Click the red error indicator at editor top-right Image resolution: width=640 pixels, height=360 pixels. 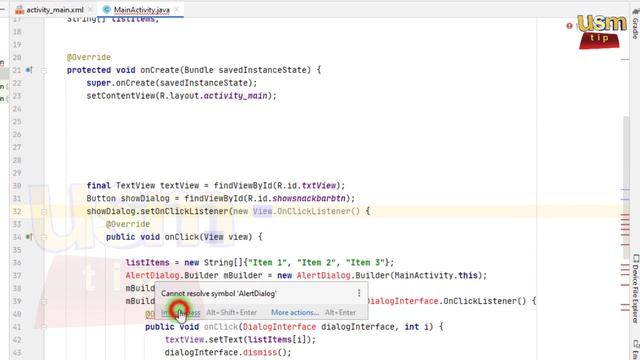pos(569,26)
